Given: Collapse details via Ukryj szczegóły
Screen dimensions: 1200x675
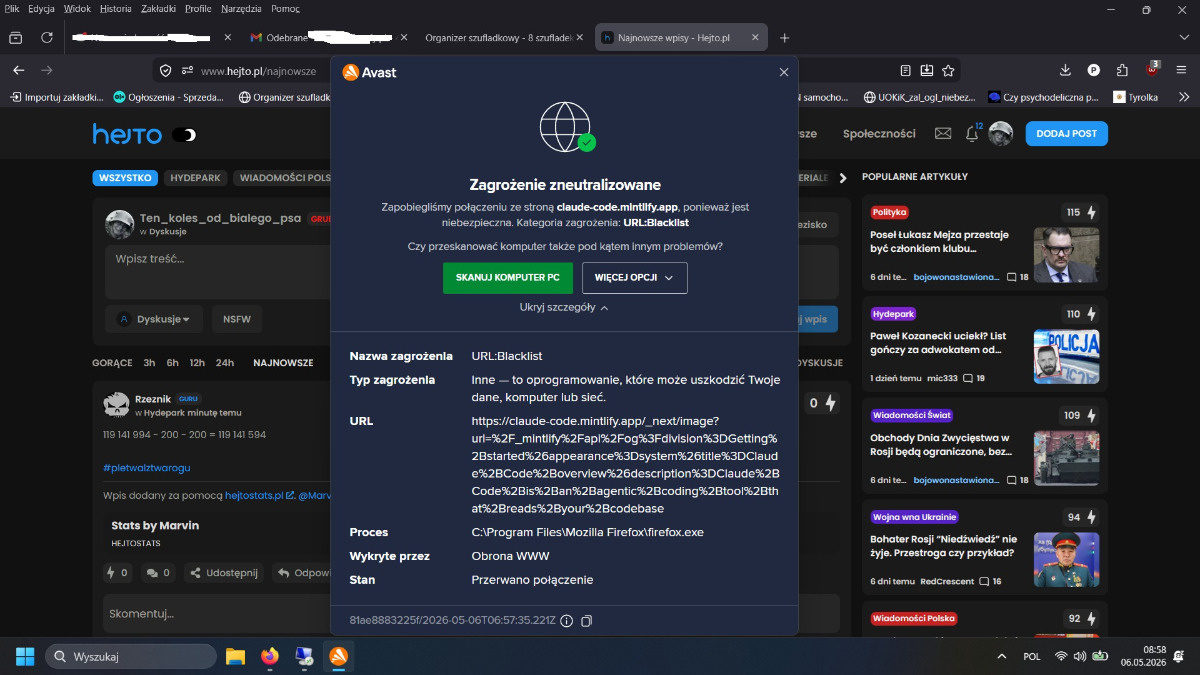Looking at the screenshot, I should click(564, 307).
